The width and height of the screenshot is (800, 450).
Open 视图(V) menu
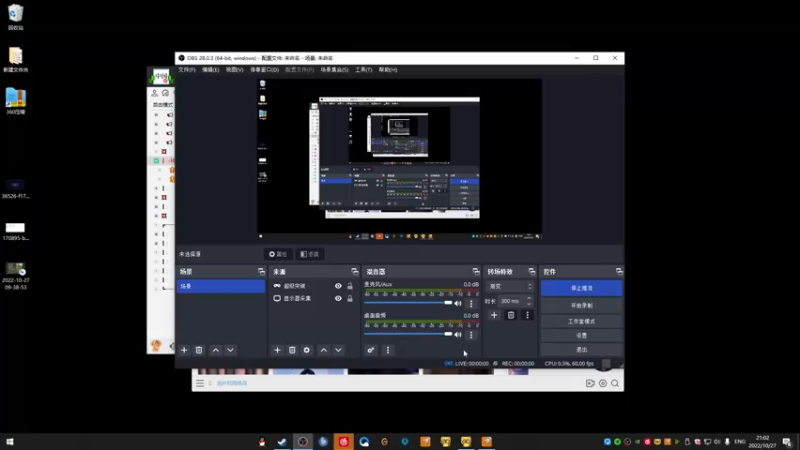coord(235,70)
